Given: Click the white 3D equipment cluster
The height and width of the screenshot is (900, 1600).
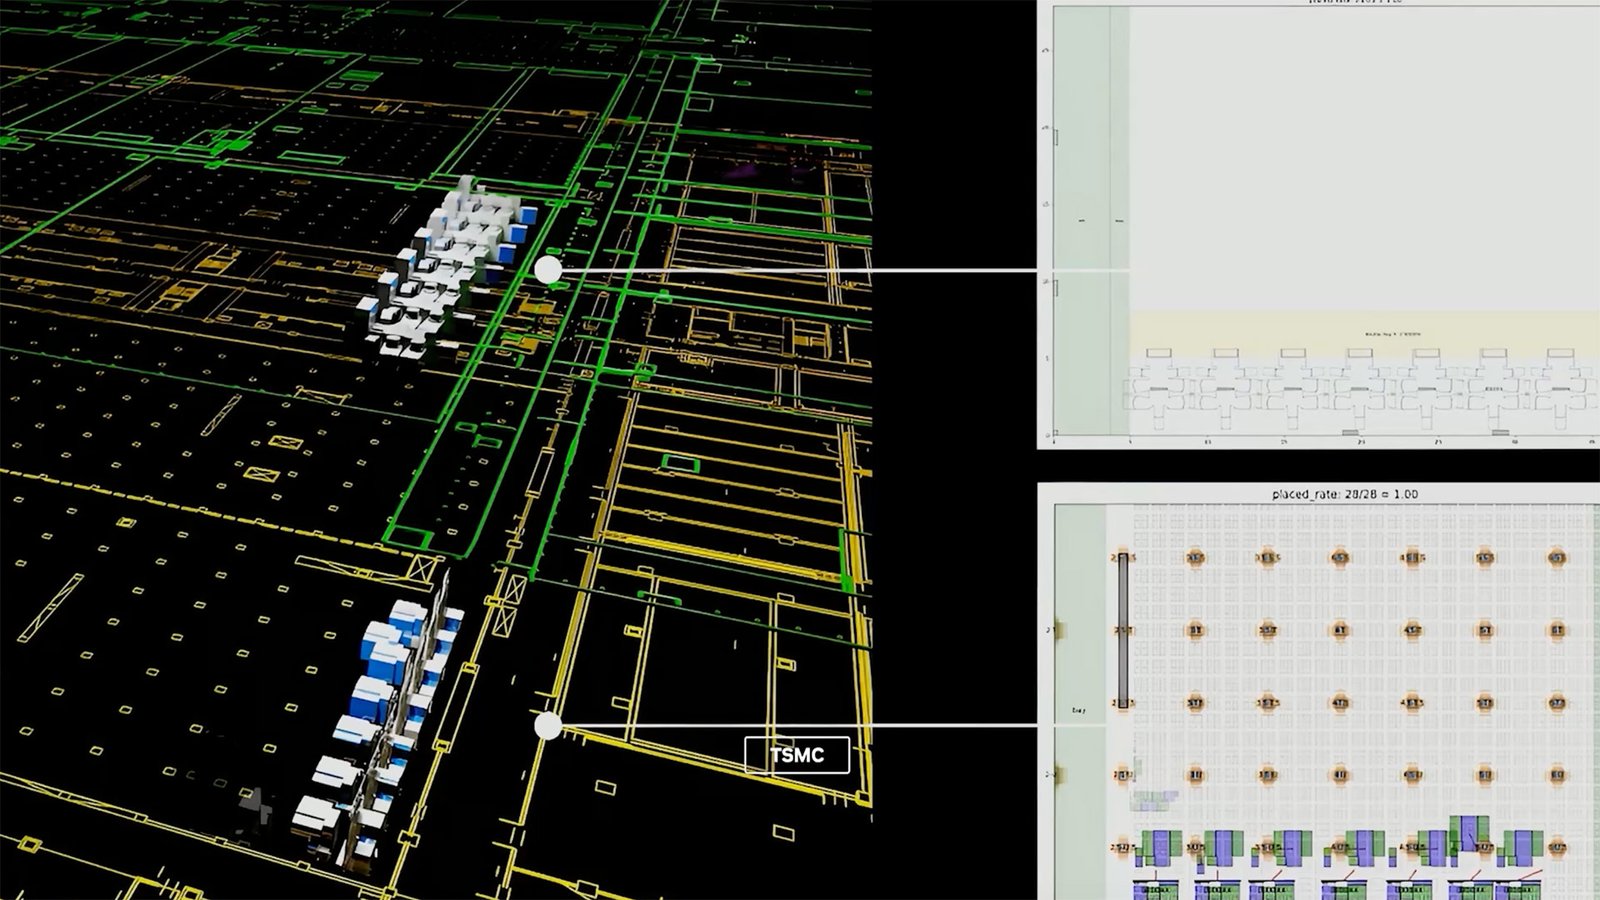Looking at the screenshot, I should pos(448,268).
